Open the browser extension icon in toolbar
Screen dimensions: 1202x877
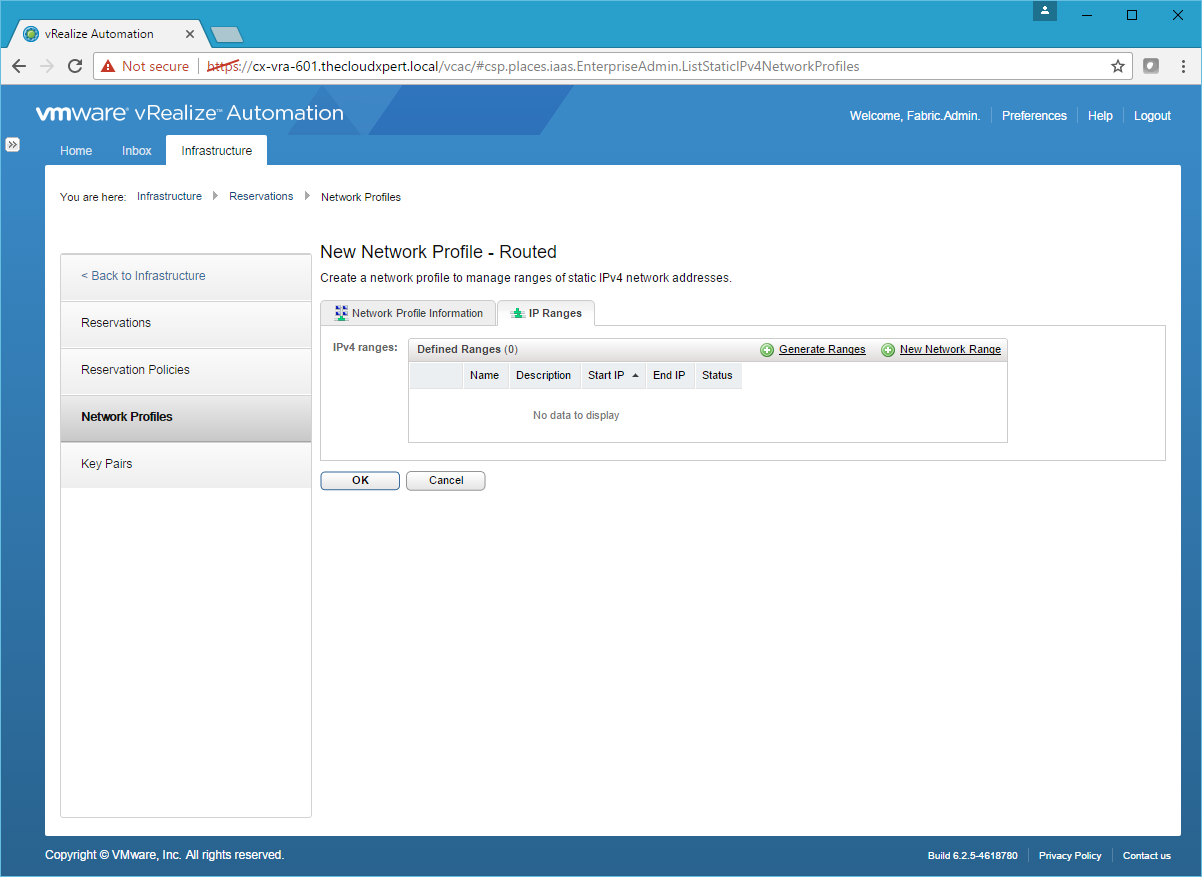pyautogui.click(x=1151, y=66)
